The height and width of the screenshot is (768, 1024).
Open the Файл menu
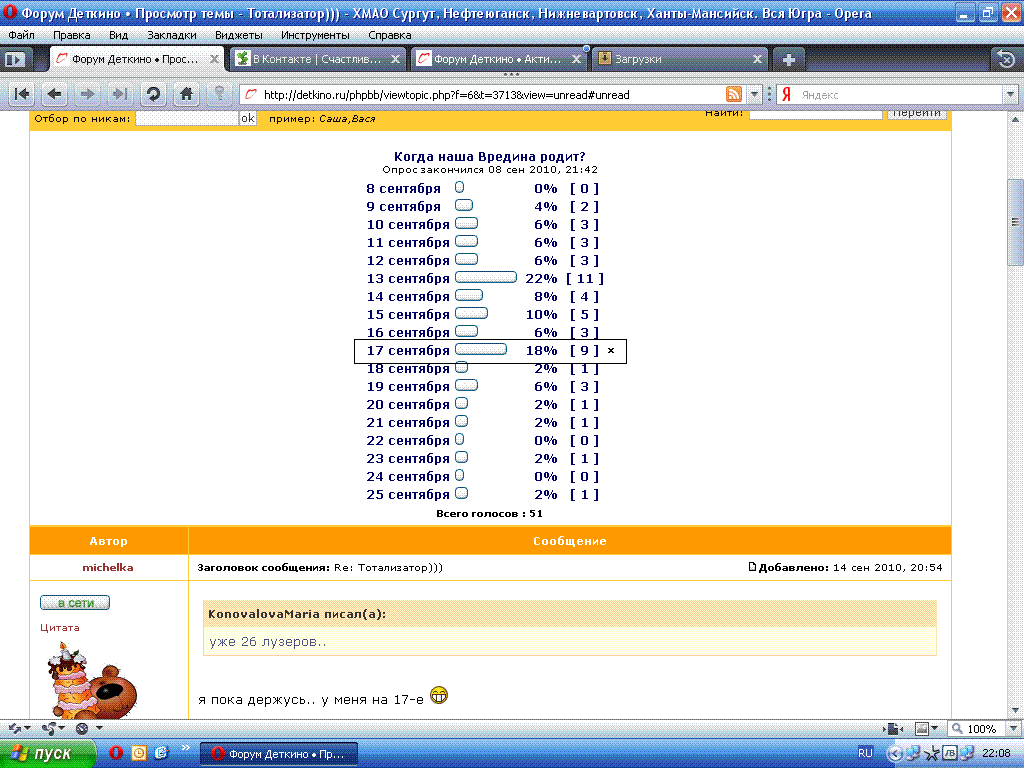tap(22, 35)
